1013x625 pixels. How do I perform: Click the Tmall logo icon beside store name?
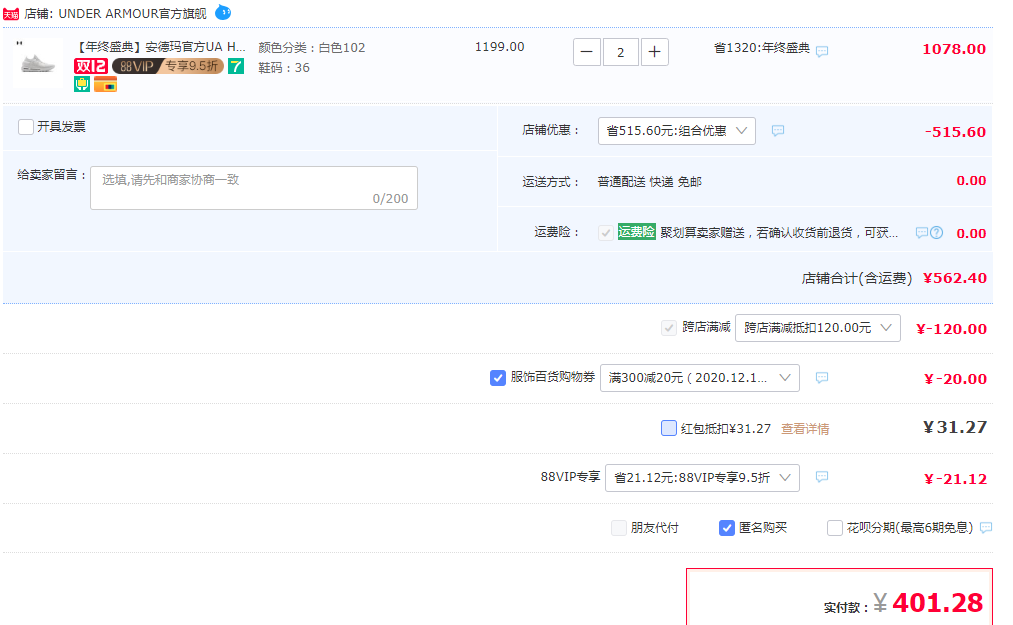[11, 14]
